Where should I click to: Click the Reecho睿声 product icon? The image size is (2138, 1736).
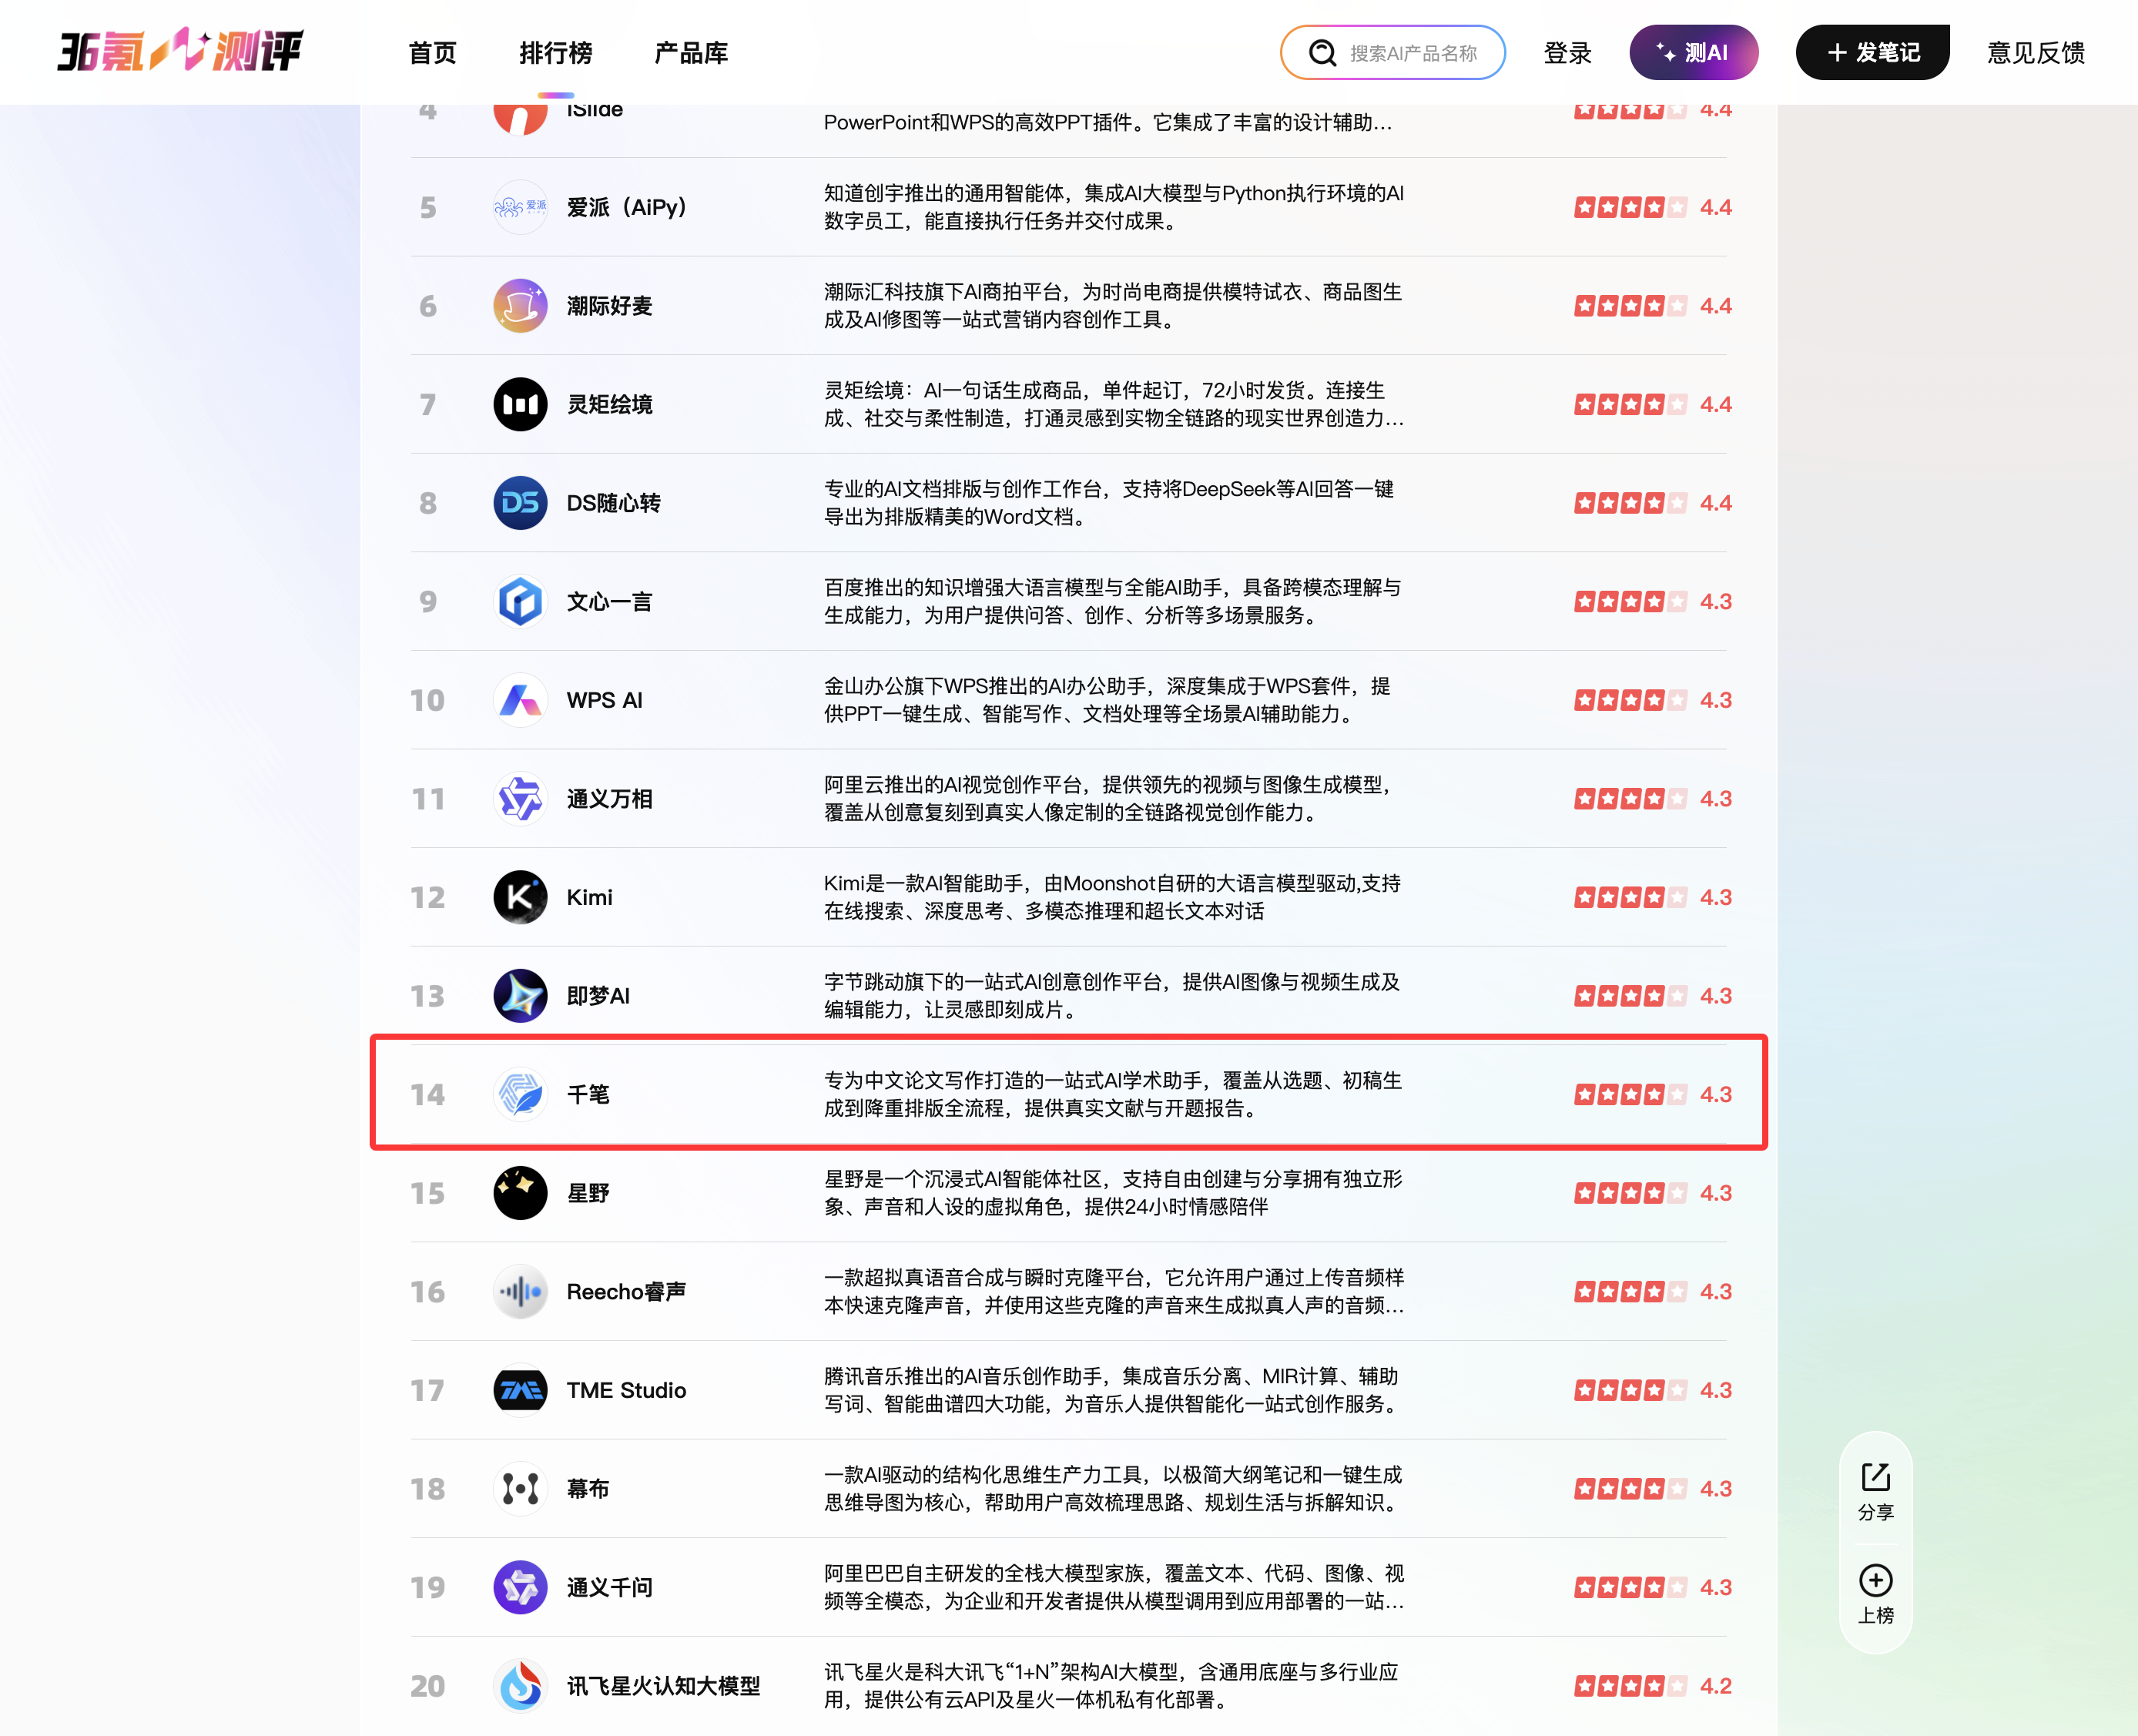pyautogui.click(x=520, y=1292)
